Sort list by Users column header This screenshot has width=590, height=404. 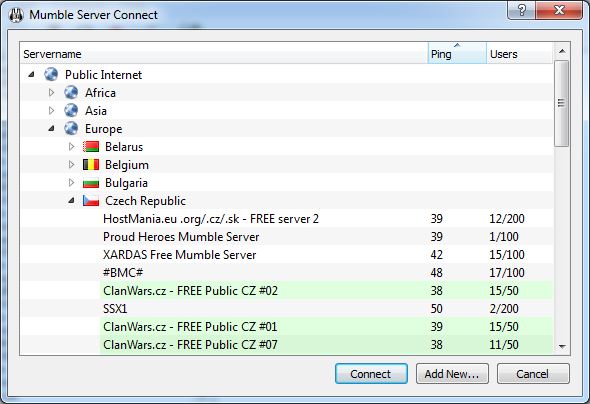520,54
